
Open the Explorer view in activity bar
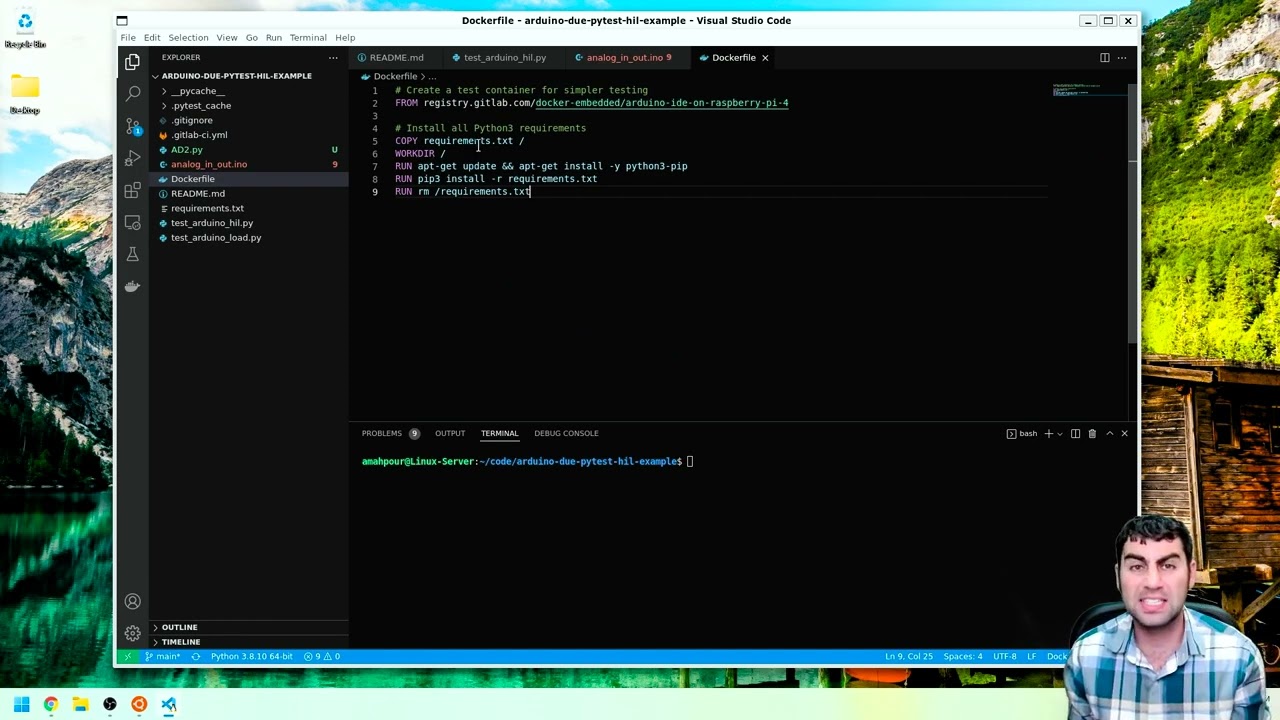click(x=132, y=62)
